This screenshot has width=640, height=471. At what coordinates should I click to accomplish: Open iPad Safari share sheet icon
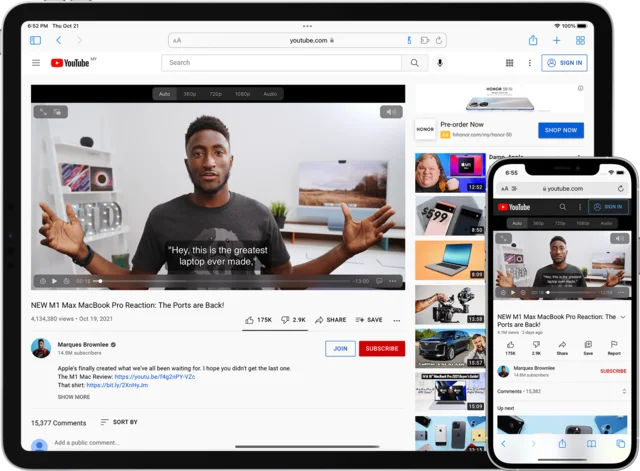point(533,40)
